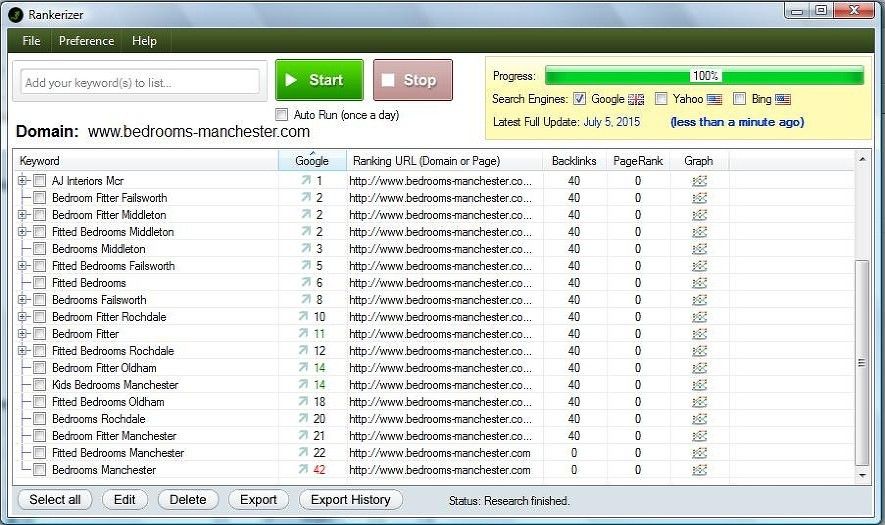Open the Help menu

pos(144,41)
